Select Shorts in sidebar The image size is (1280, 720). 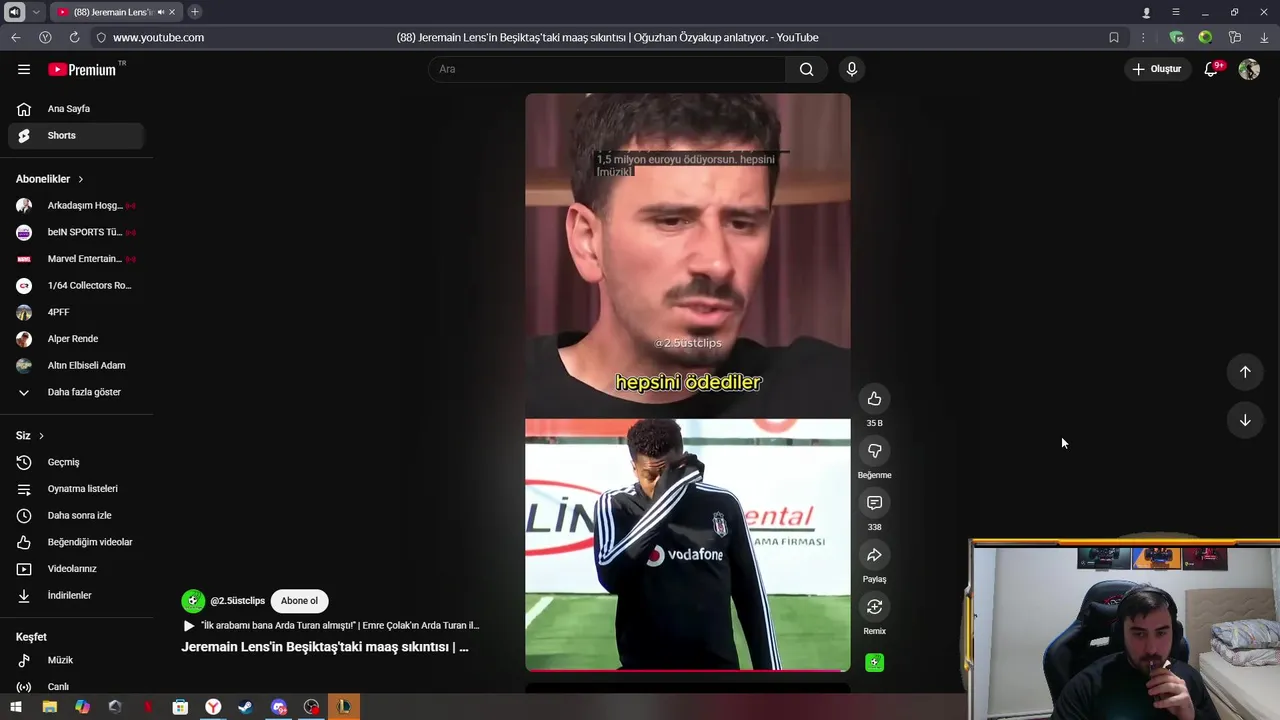click(x=75, y=135)
